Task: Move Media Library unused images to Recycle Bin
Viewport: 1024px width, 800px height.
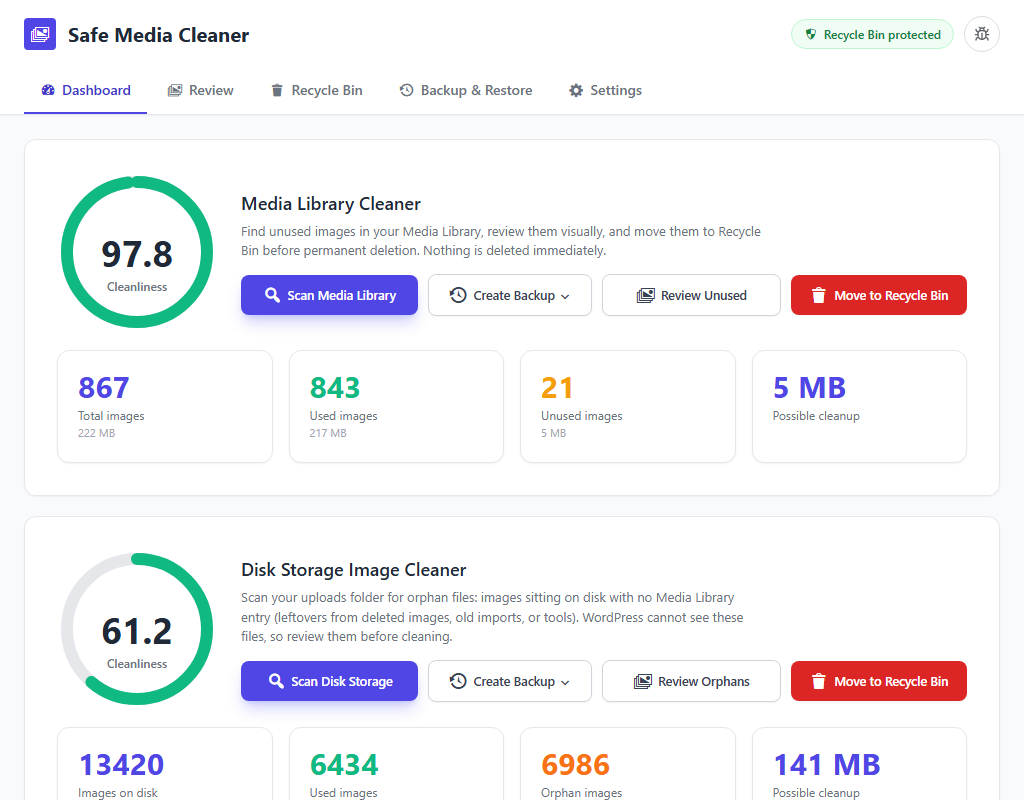Action: tap(878, 295)
